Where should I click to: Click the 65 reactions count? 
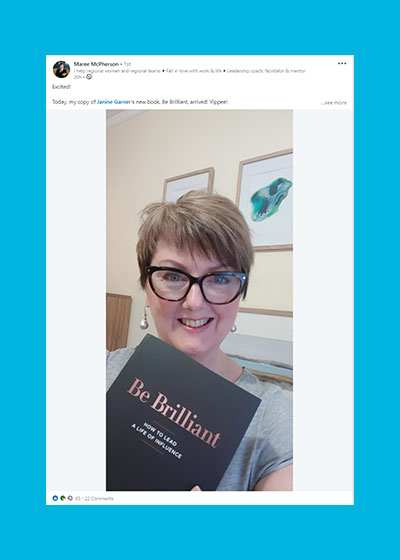[x=78, y=499]
